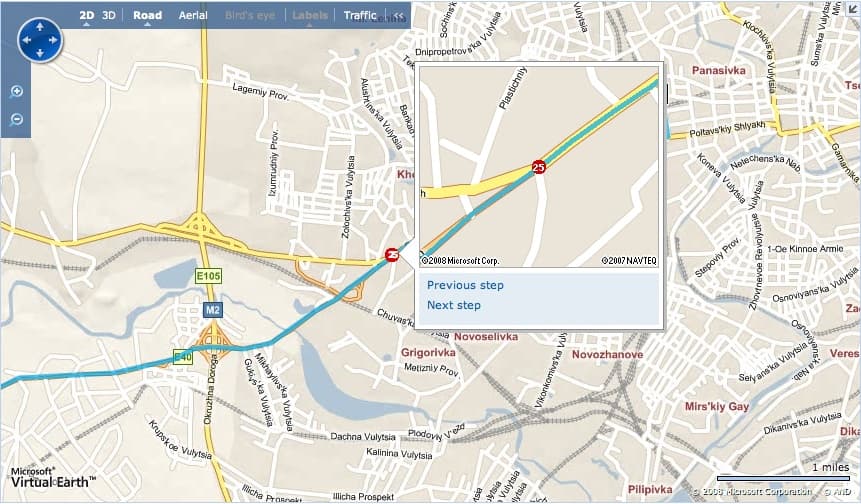Select the Road map style
This screenshot has width=861, height=504.
tap(147, 15)
